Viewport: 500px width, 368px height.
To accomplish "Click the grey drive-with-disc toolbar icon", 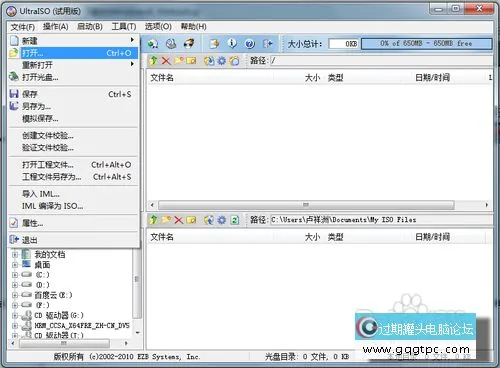I will 171,44.
